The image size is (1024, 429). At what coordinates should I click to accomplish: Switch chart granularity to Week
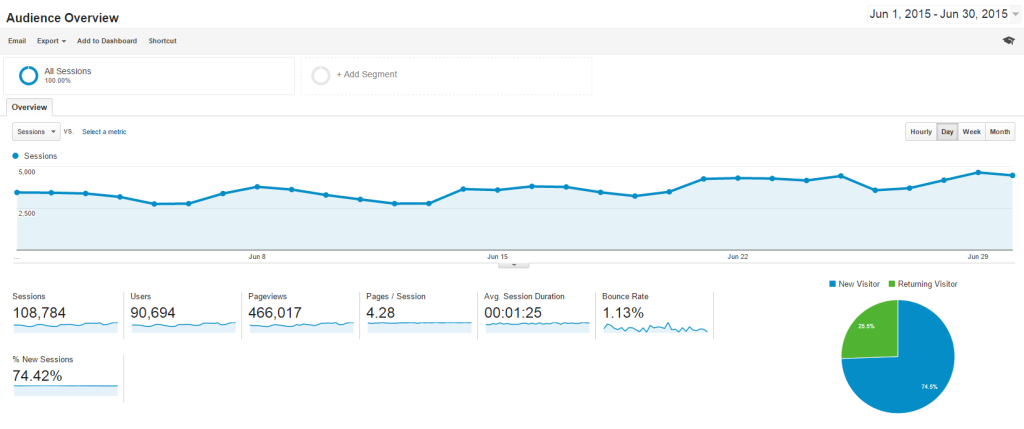[x=972, y=132]
